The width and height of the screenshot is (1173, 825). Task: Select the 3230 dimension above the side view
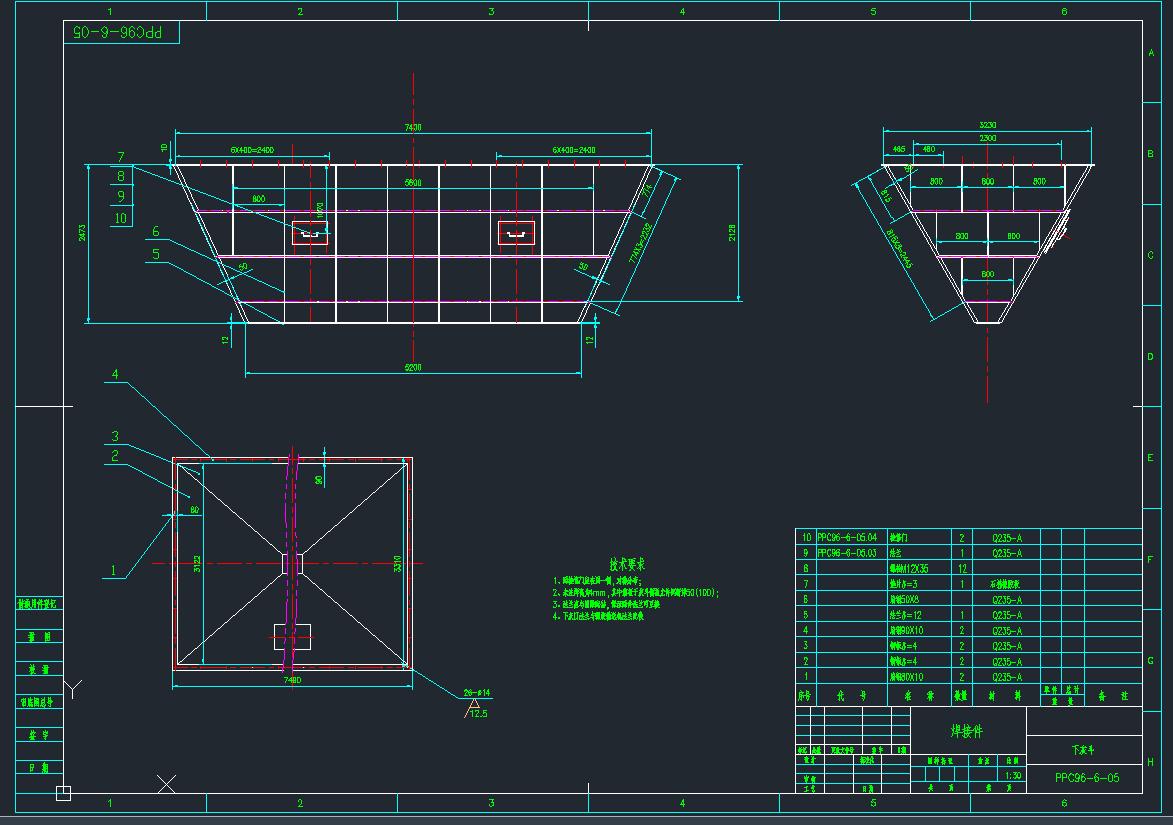tap(987, 125)
